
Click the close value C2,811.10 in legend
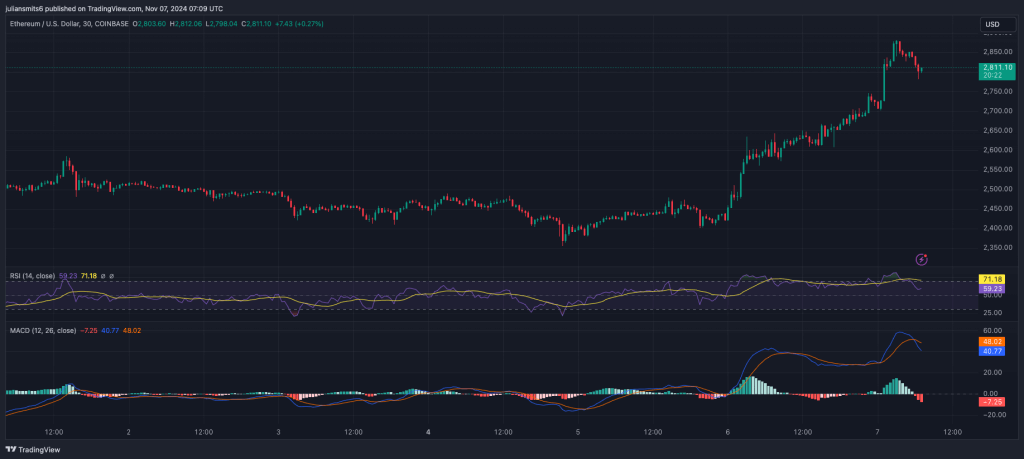pyautogui.click(x=257, y=24)
